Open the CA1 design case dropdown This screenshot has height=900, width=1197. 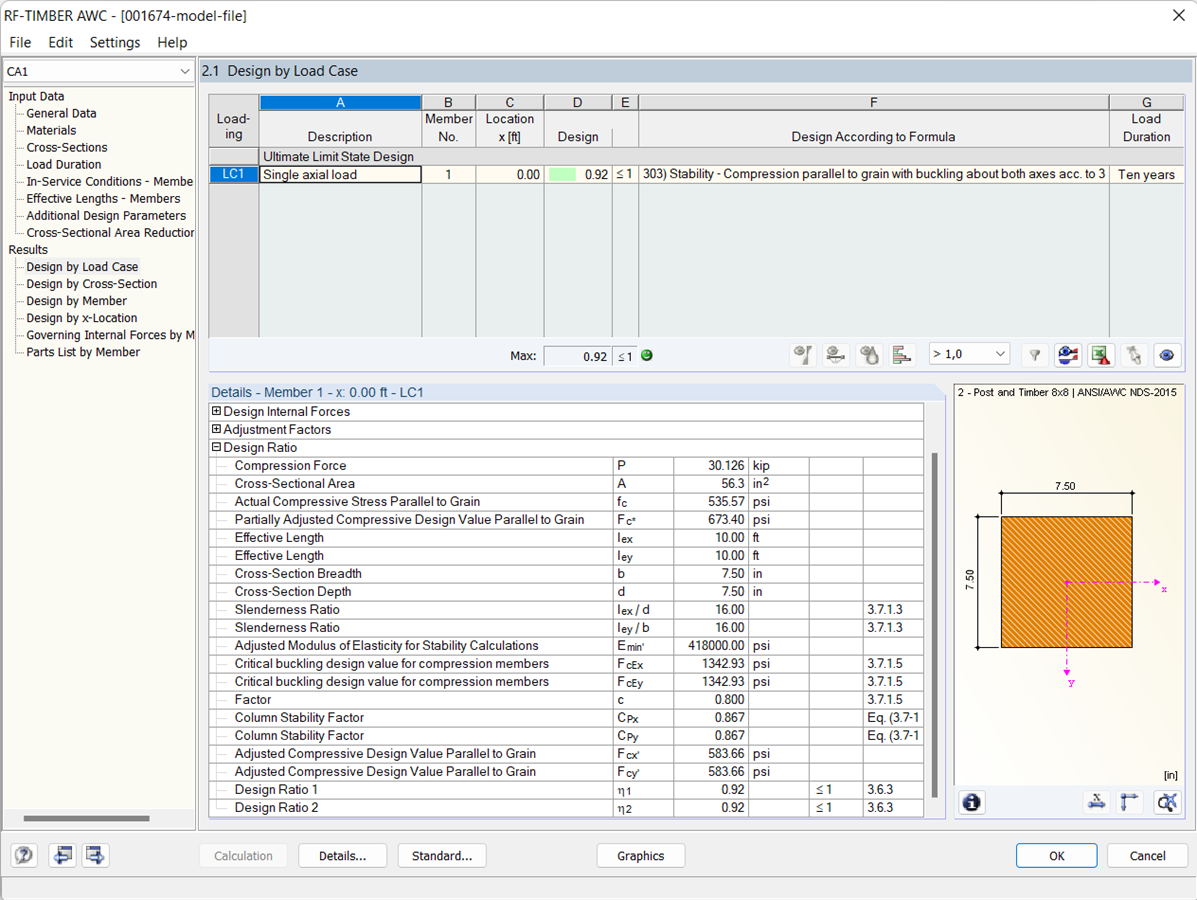[184, 72]
